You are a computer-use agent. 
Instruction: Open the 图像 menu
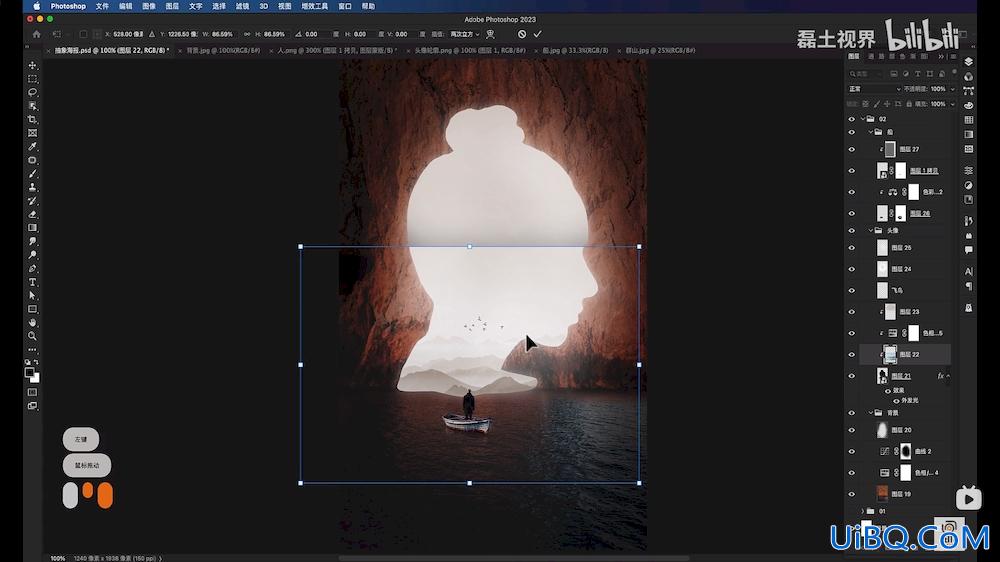149,6
